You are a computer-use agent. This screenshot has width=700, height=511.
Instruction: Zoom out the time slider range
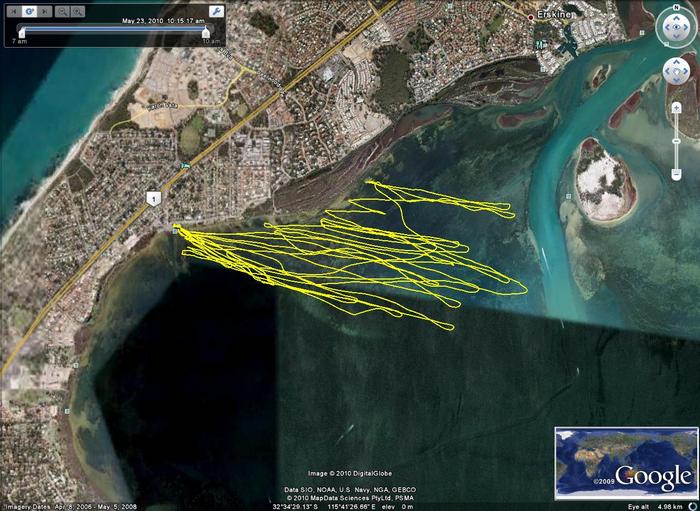(x=62, y=10)
